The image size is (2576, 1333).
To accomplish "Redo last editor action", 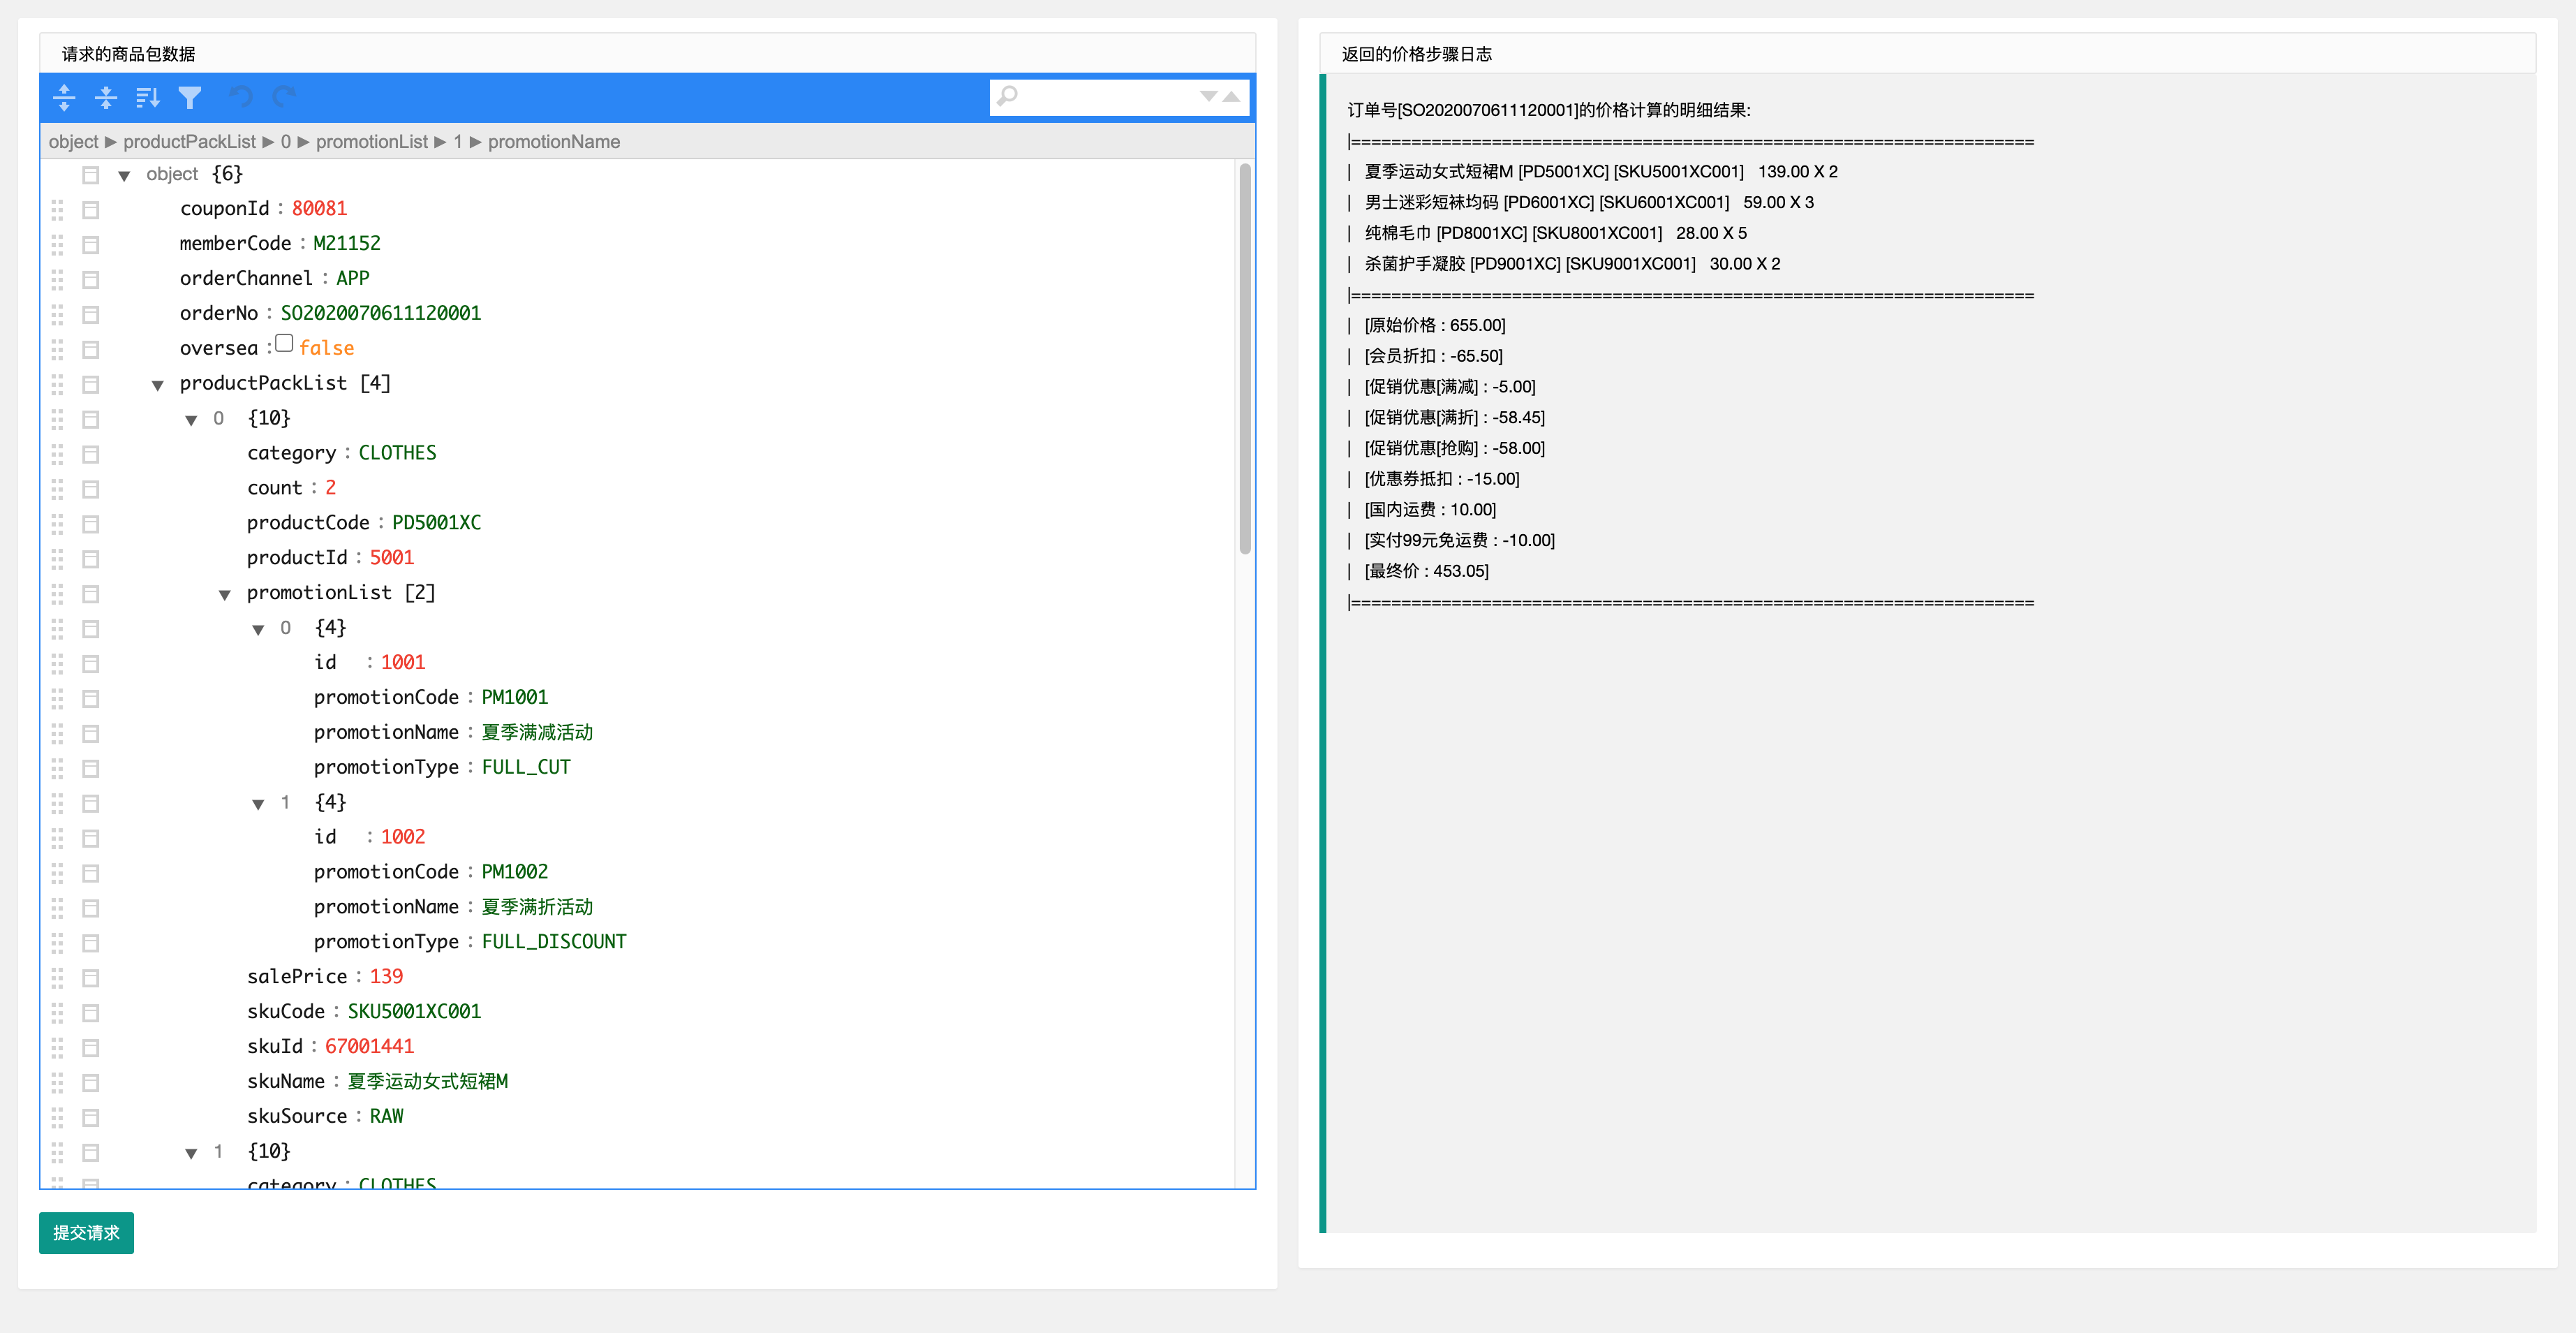I will 284,97.
